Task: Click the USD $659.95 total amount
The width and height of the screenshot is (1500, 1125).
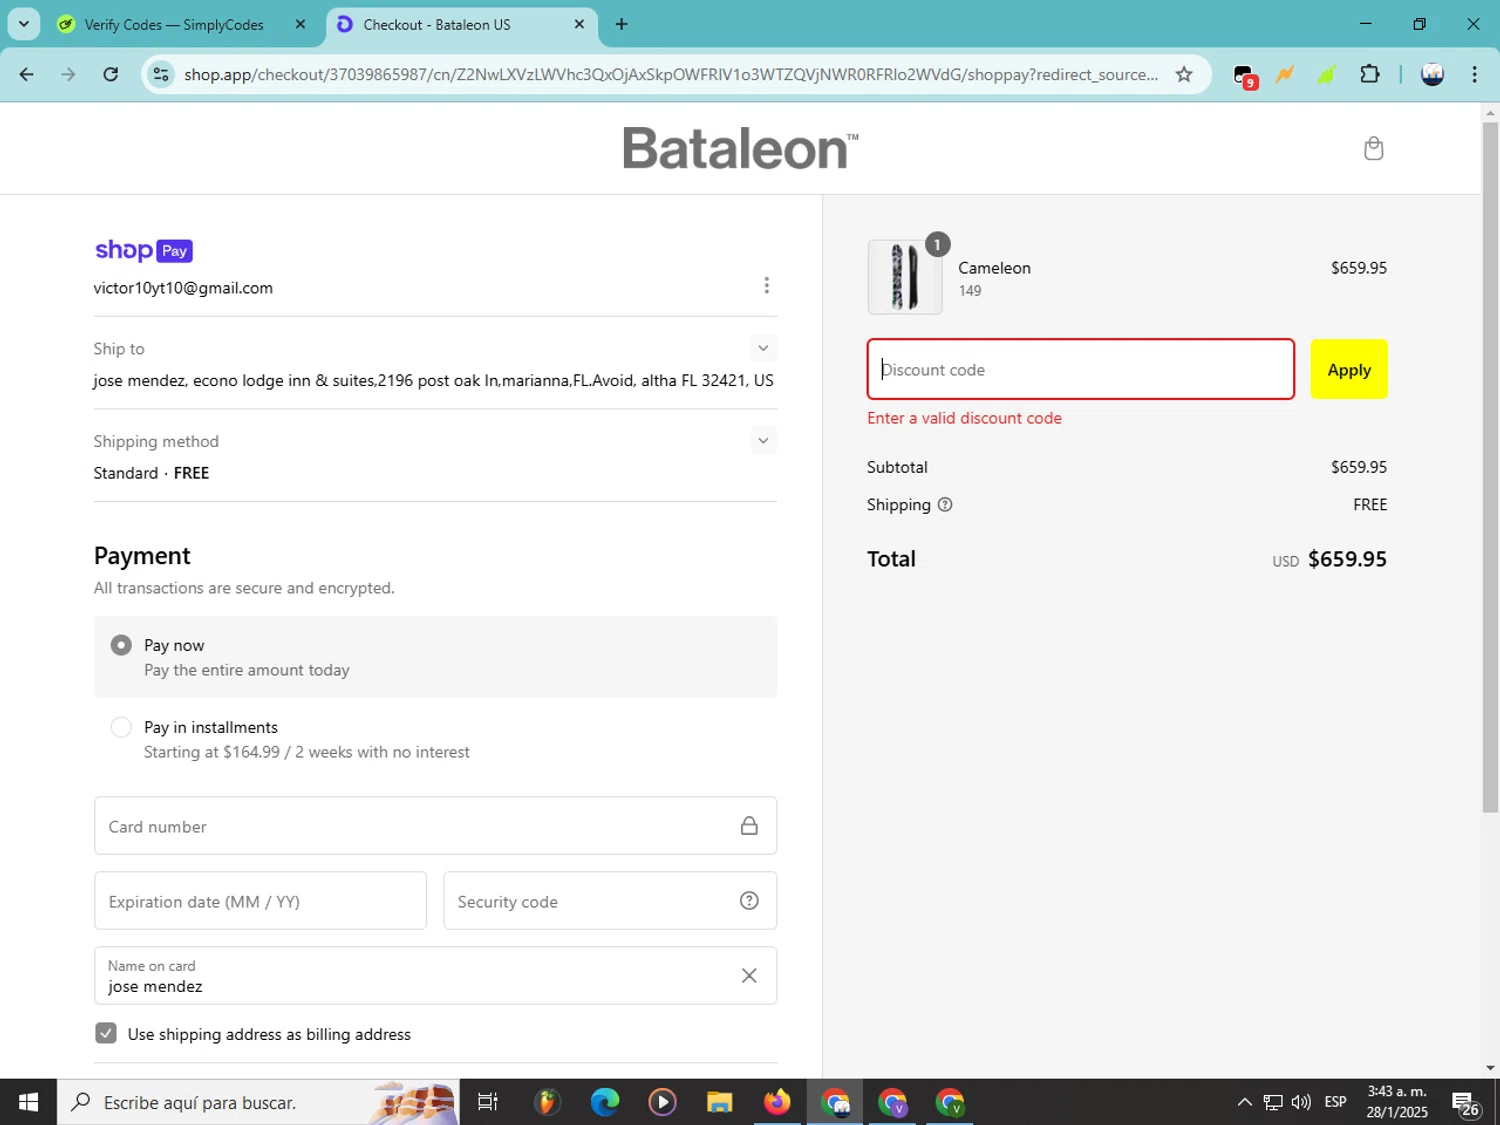Action: tap(1329, 559)
